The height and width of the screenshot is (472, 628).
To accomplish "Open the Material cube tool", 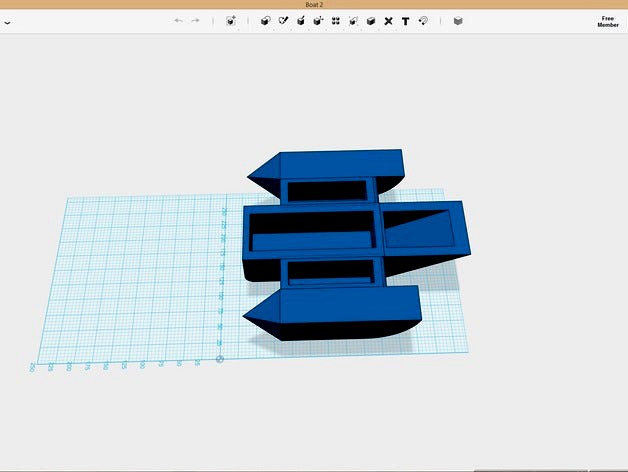I will tap(458, 21).
